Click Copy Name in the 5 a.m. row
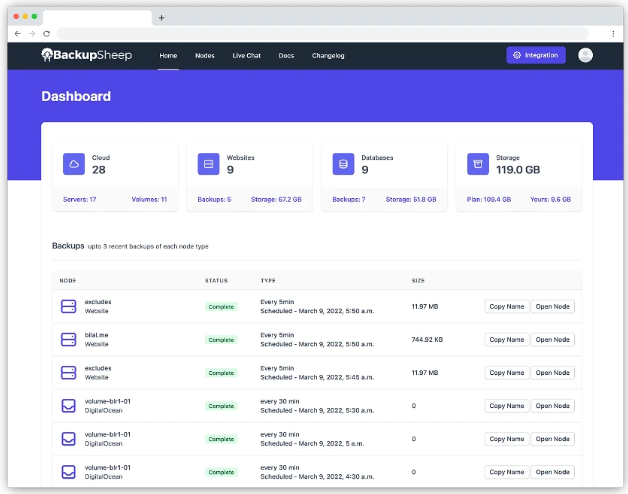Viewport: 628px width, 494px height. (507, 439)
